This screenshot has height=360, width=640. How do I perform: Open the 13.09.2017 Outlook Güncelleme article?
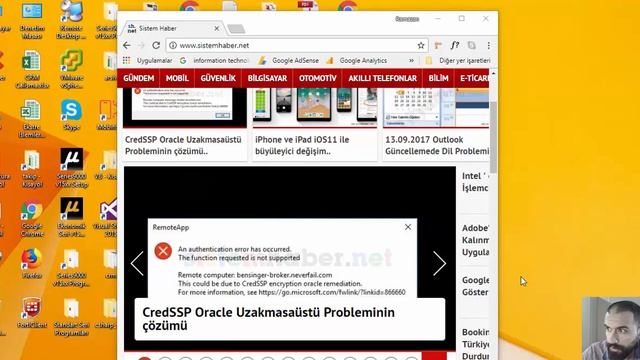tap(437, 145)
